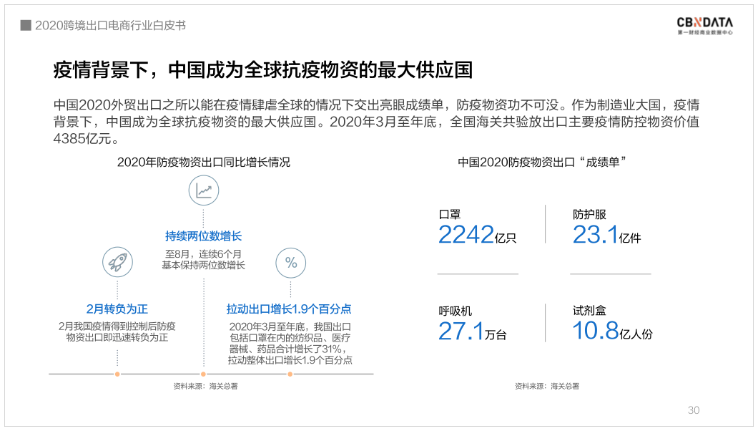Select the middle orange timeline dot
This screenshot has width=756, height=434.
[x=204, y=374]
